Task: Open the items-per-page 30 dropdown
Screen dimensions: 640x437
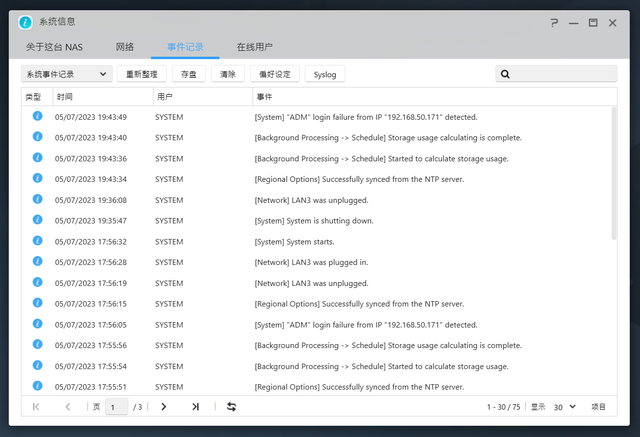Action: (x=565, y=407)
